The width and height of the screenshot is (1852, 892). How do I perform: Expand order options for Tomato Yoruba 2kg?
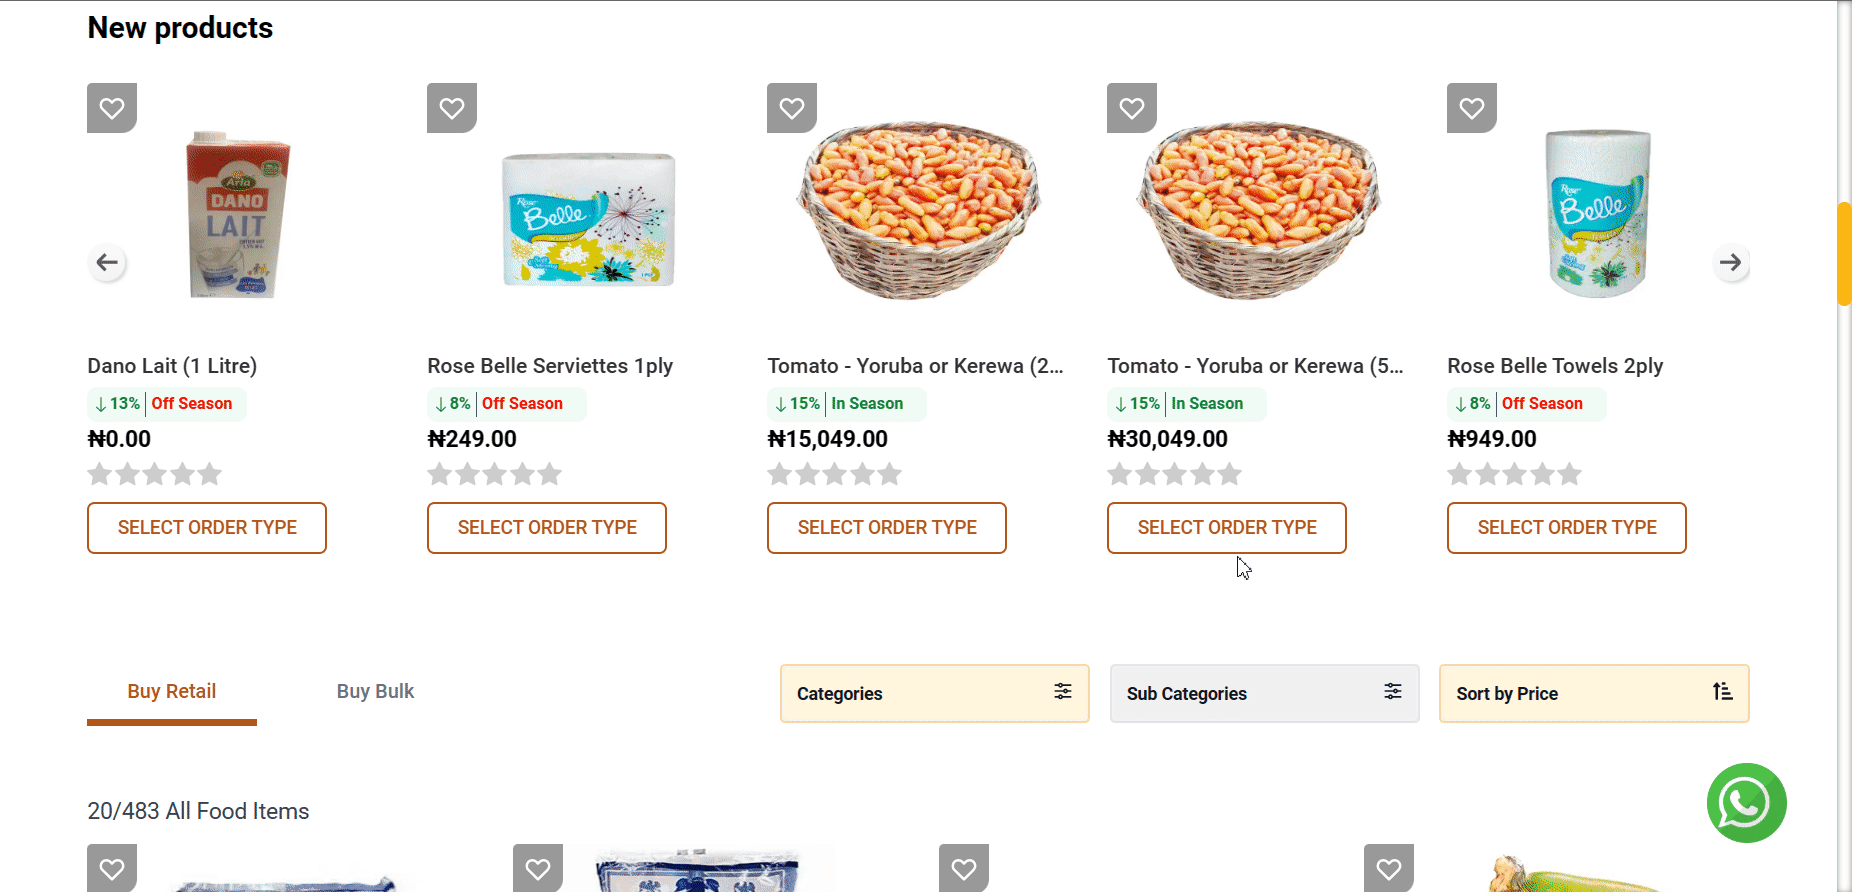point(886,527)
